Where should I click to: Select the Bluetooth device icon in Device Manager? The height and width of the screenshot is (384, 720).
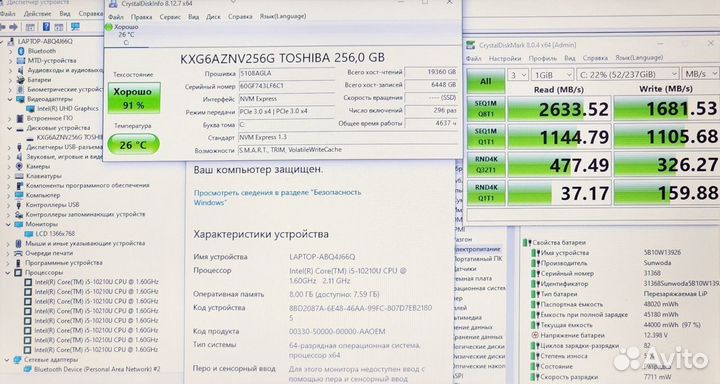click(x=21, y=51)
